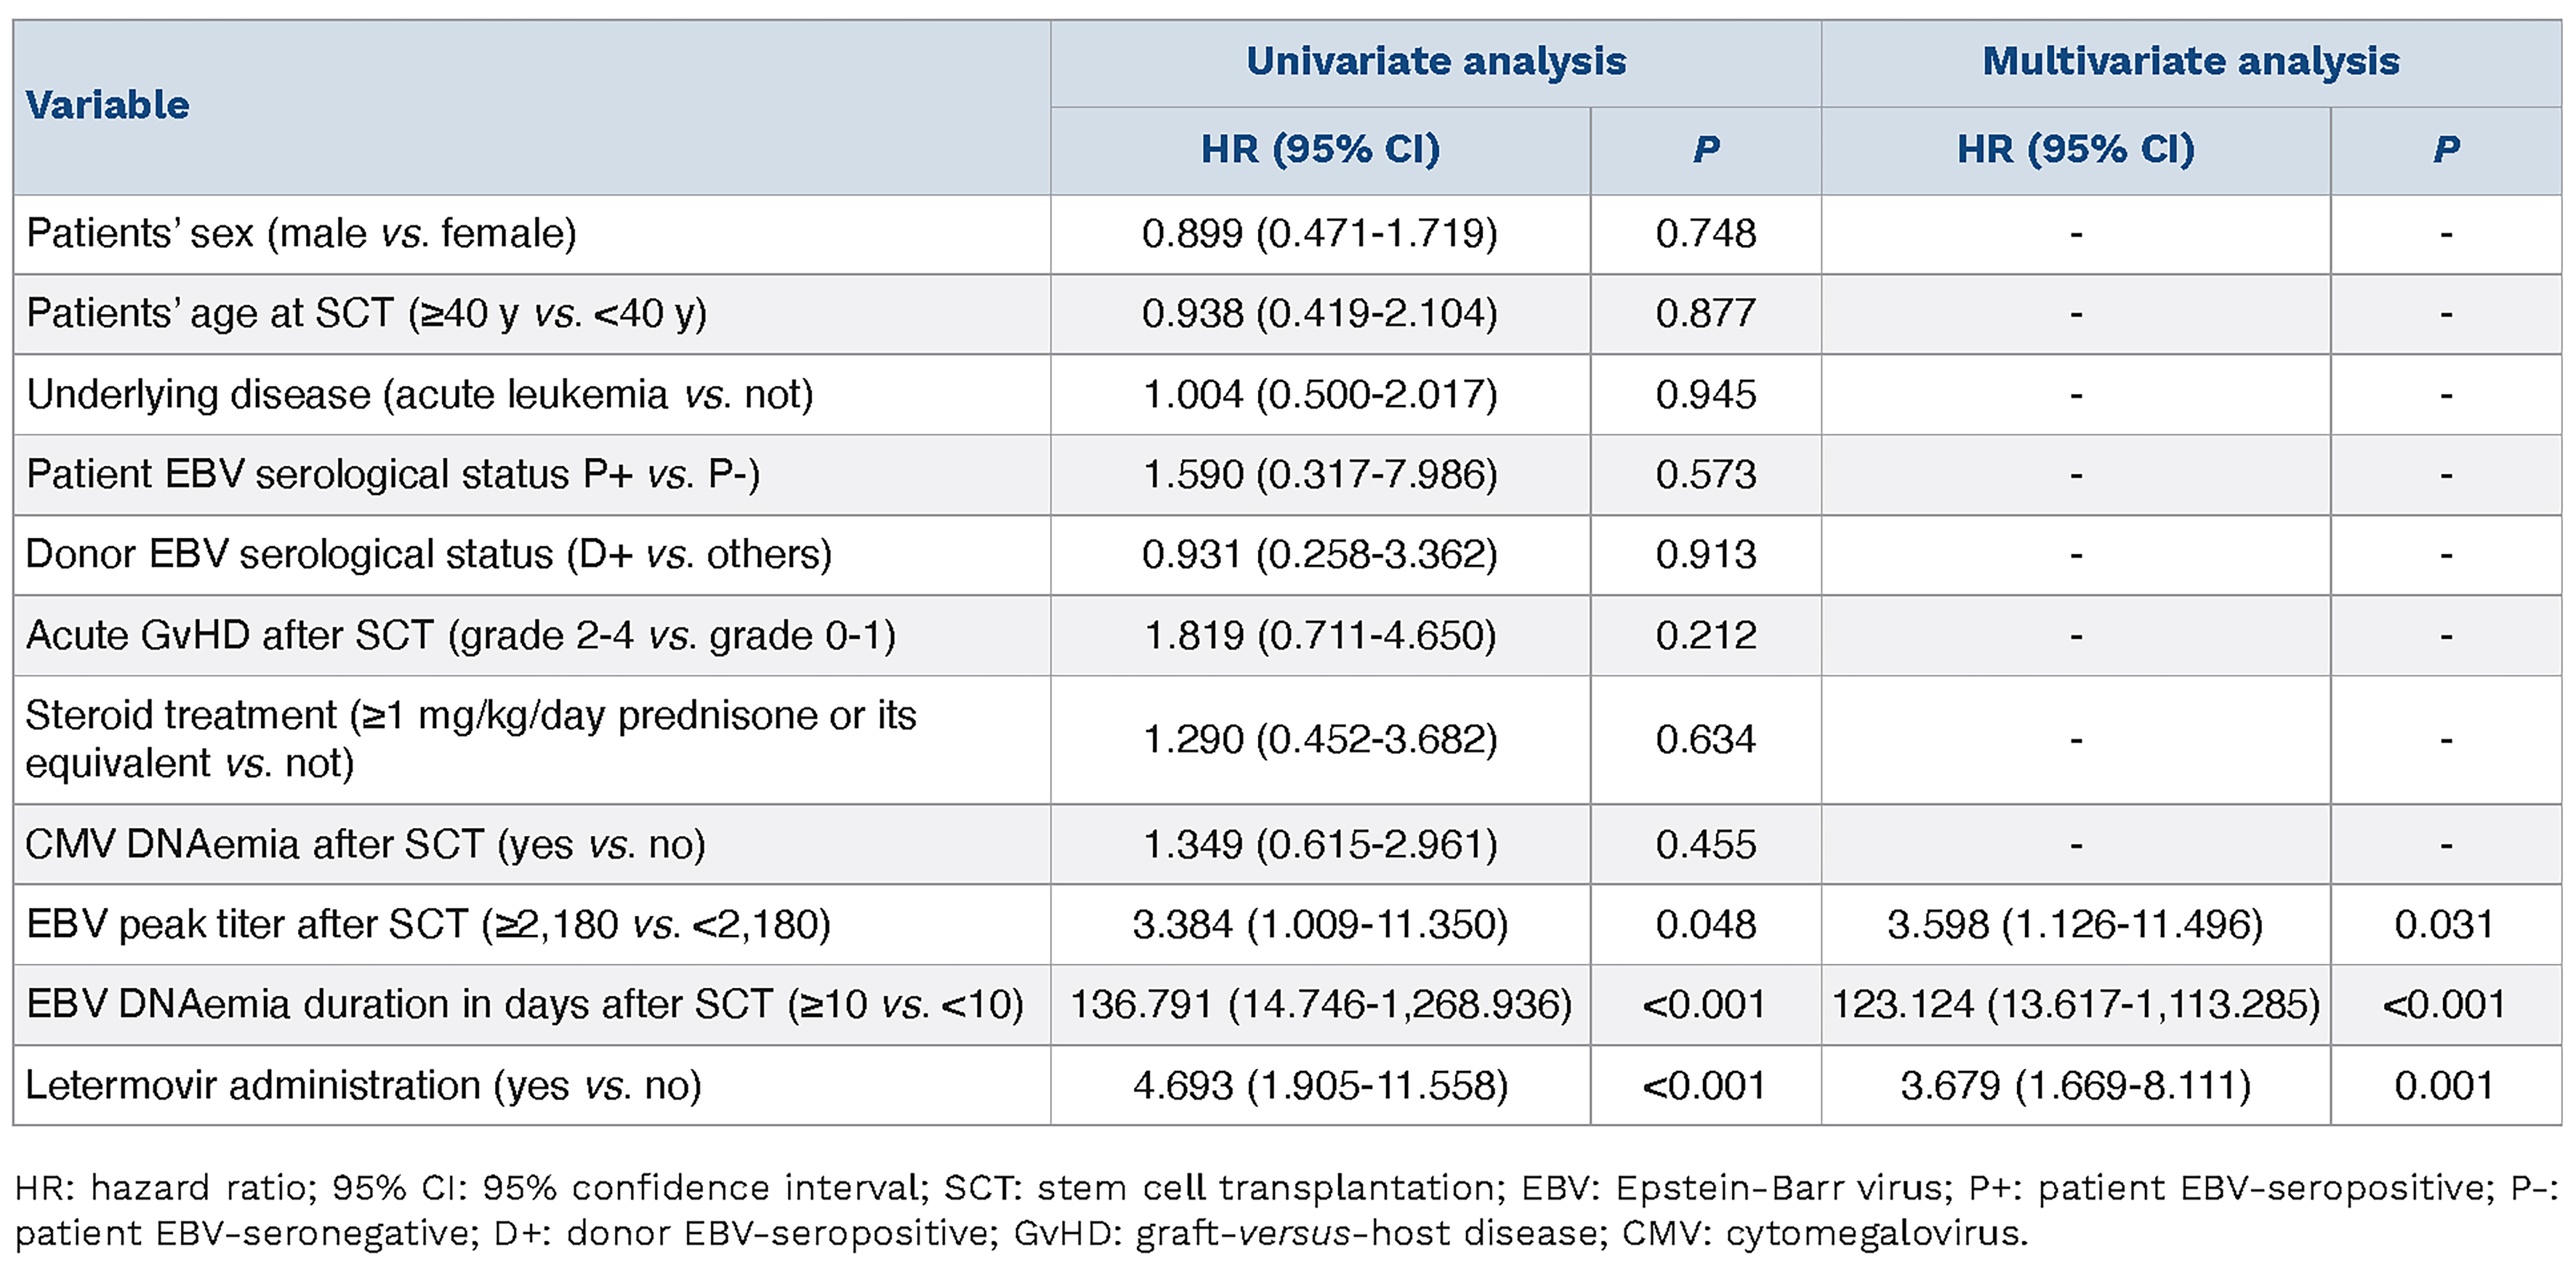Select the Patients' age at SCT row label
The image size is (2576, 1273).
coord(366,314)
